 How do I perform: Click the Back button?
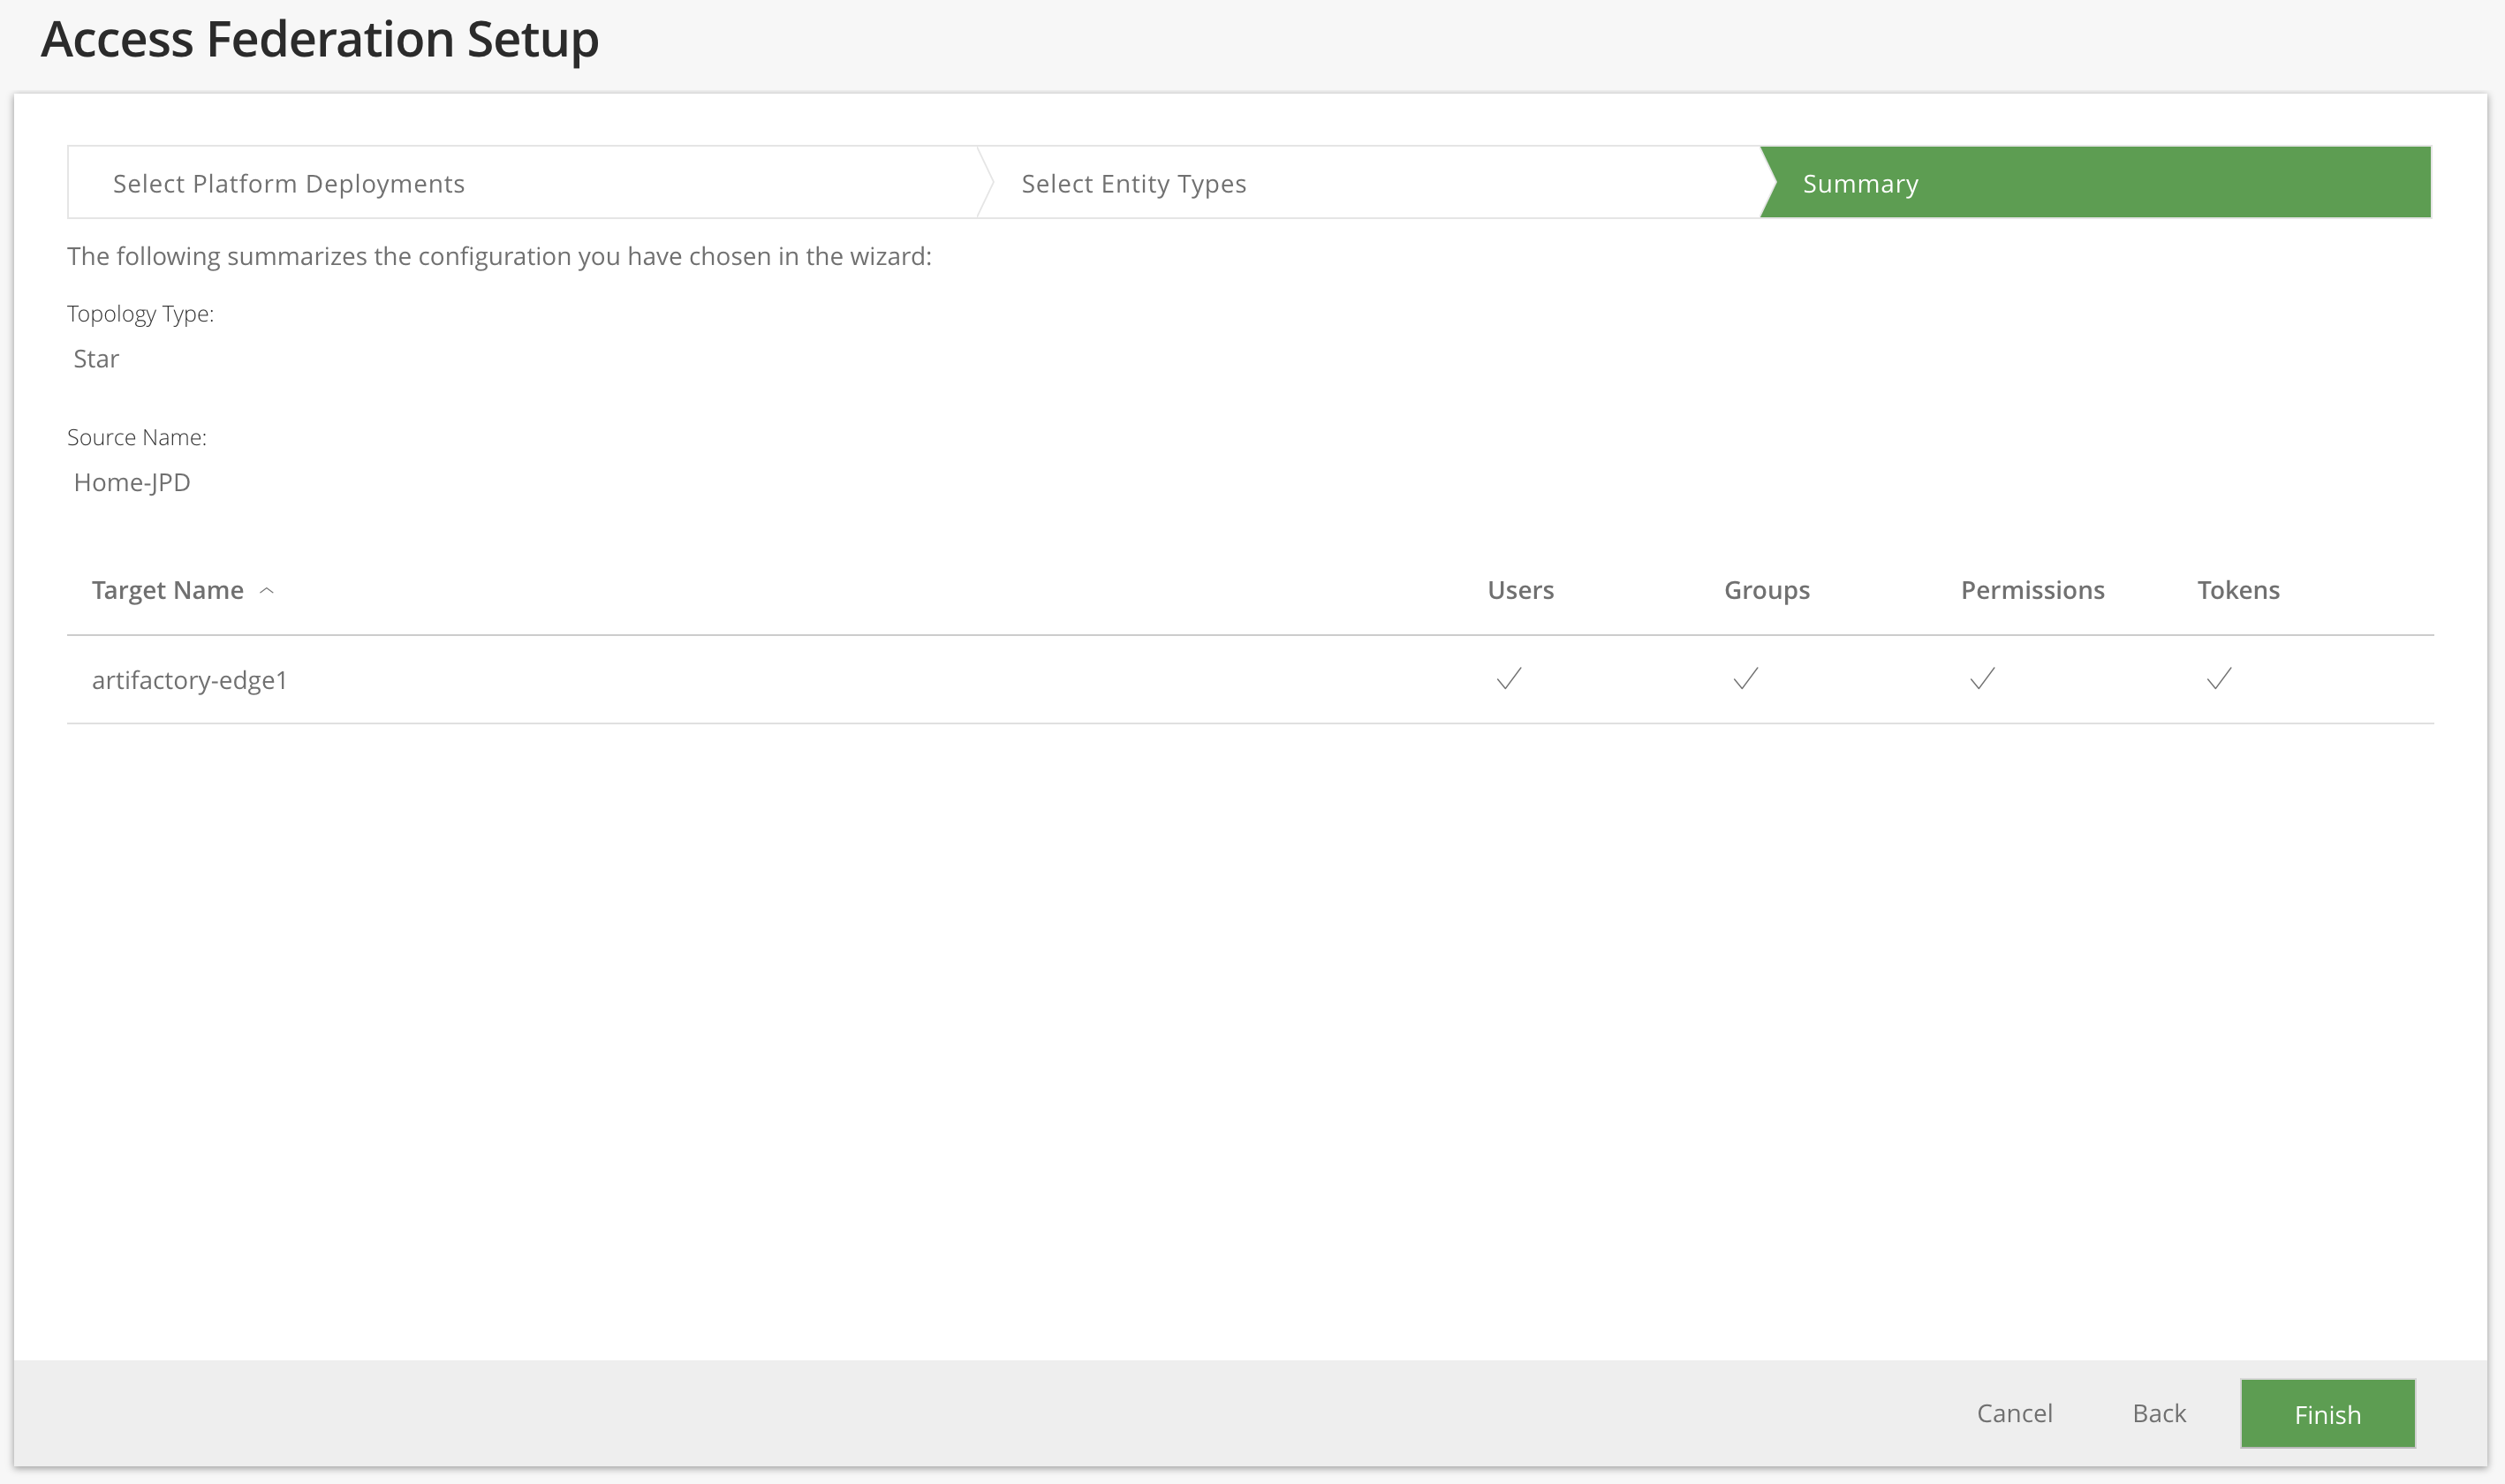(2159, 1413)
